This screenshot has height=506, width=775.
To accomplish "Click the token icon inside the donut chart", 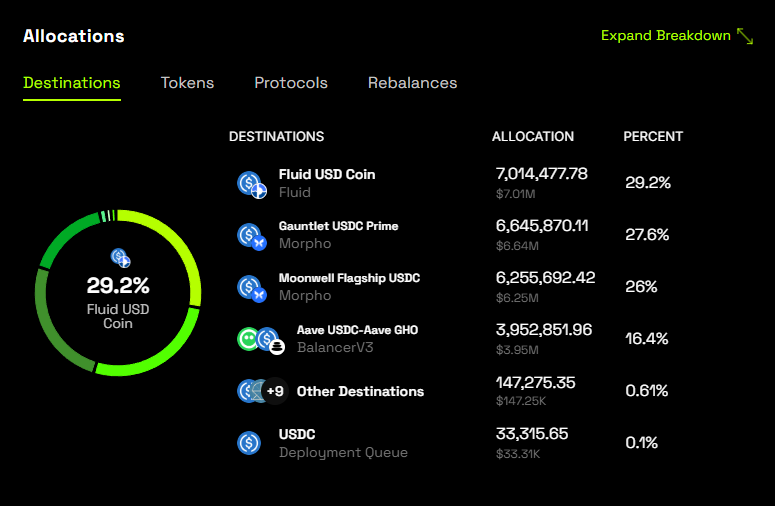I will click(120, 258).
